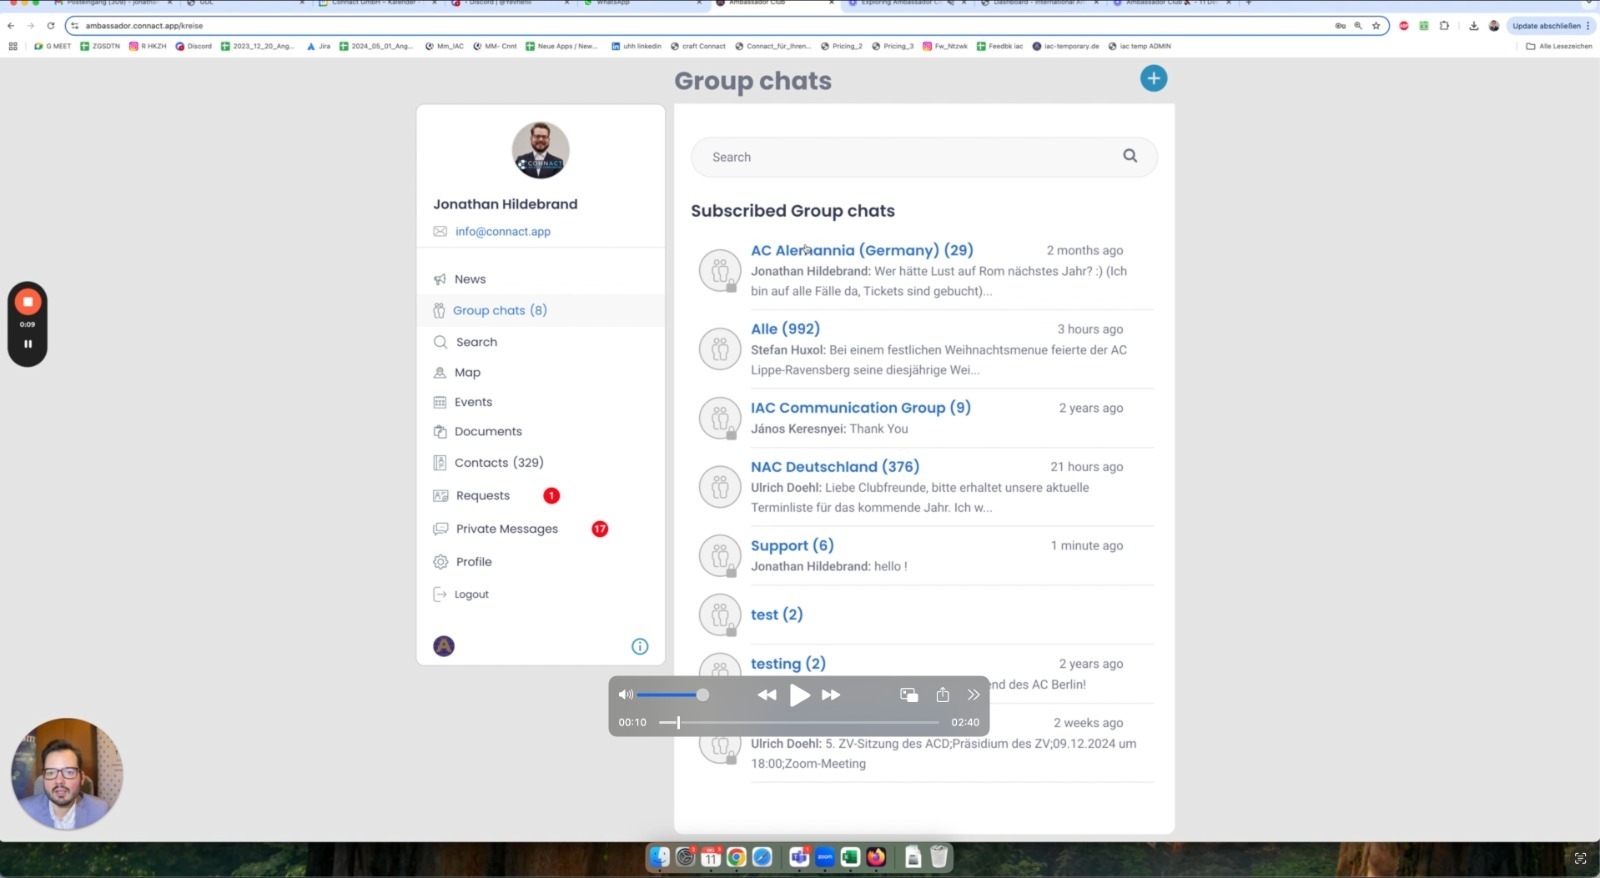Fast-forward the video in the player overlay
This screenshot has height=878, width=1600.
tap(831, 695)
